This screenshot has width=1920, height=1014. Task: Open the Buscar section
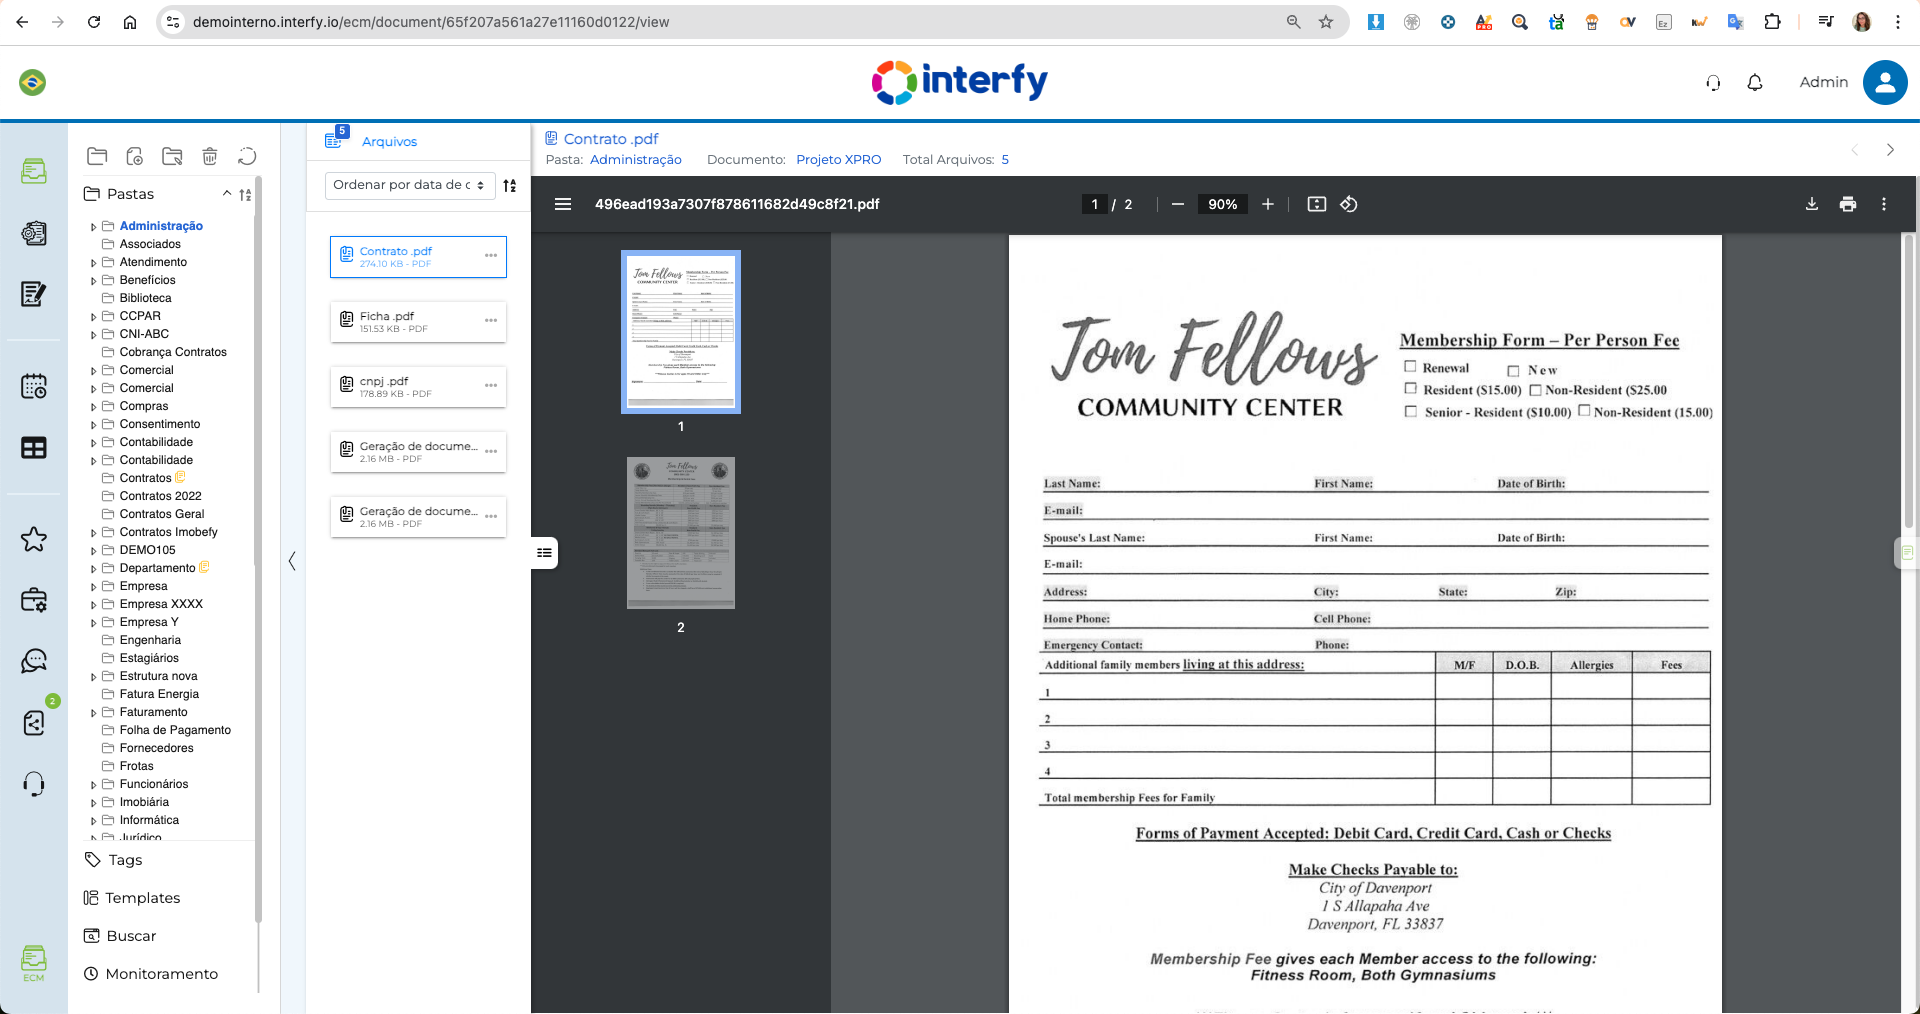120,936
